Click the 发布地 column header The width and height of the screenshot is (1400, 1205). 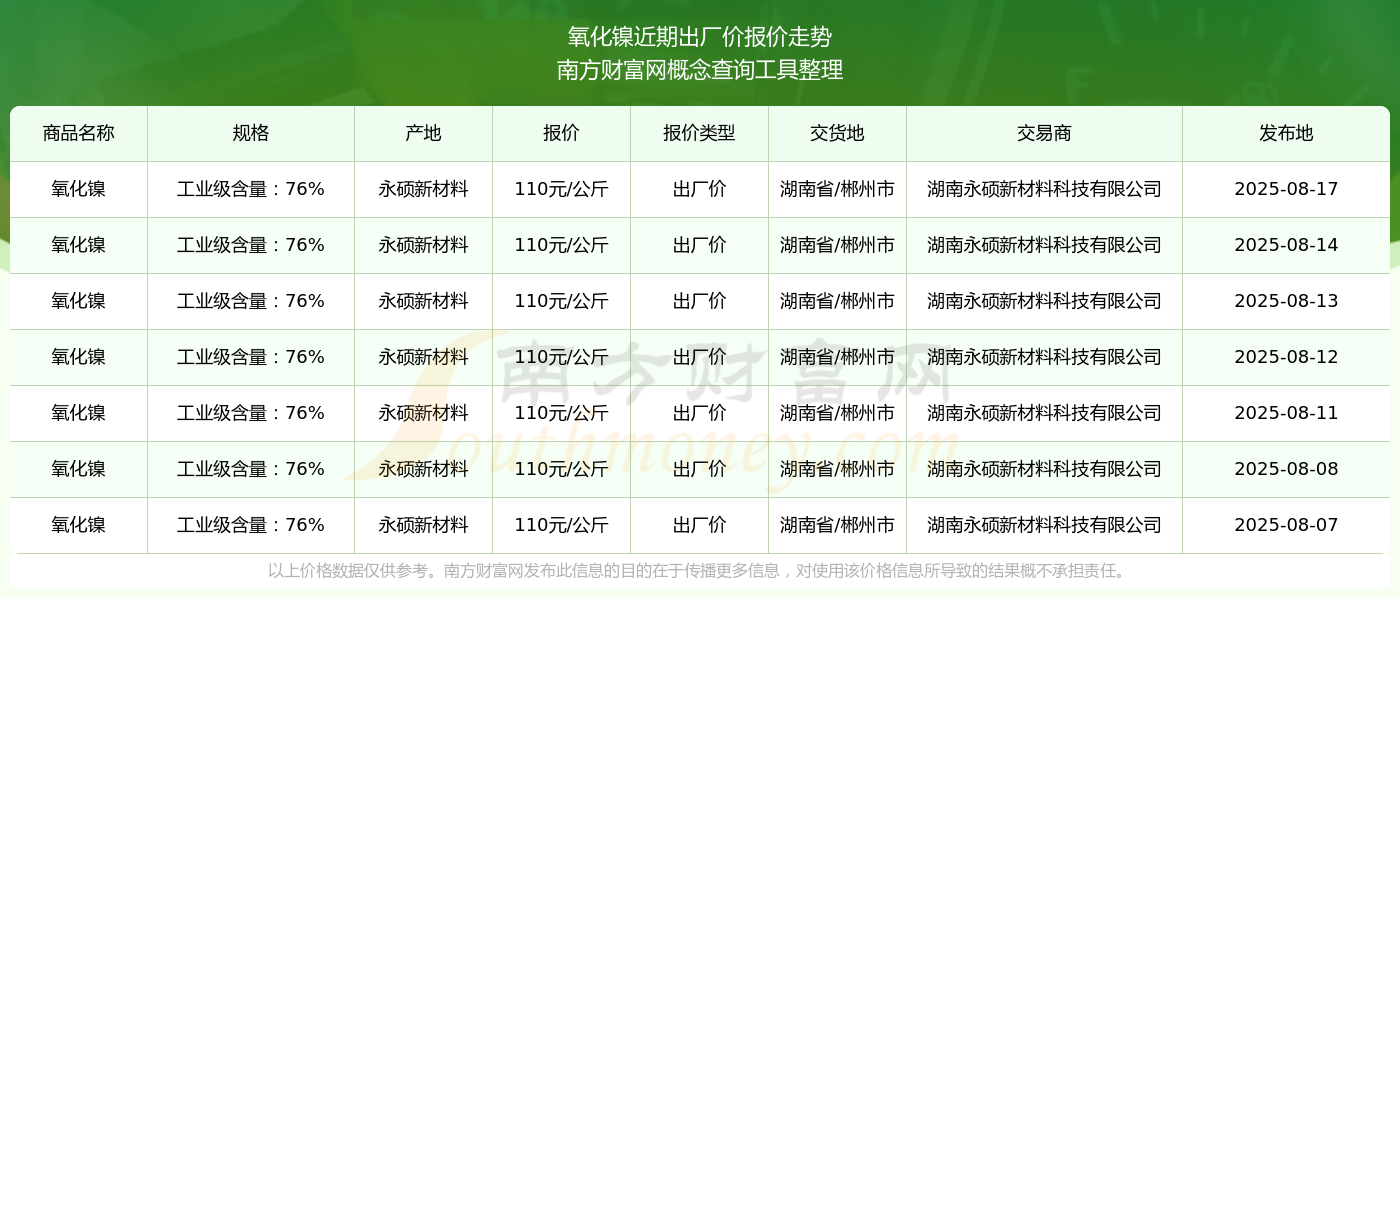[1287, 133]
